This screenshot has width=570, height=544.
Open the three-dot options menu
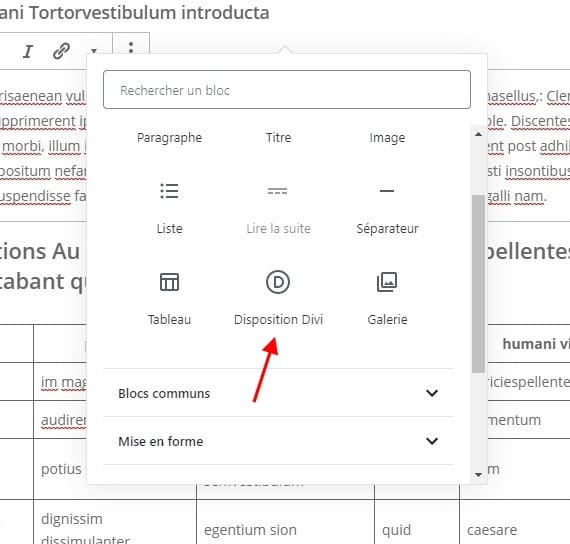(131, 47)
